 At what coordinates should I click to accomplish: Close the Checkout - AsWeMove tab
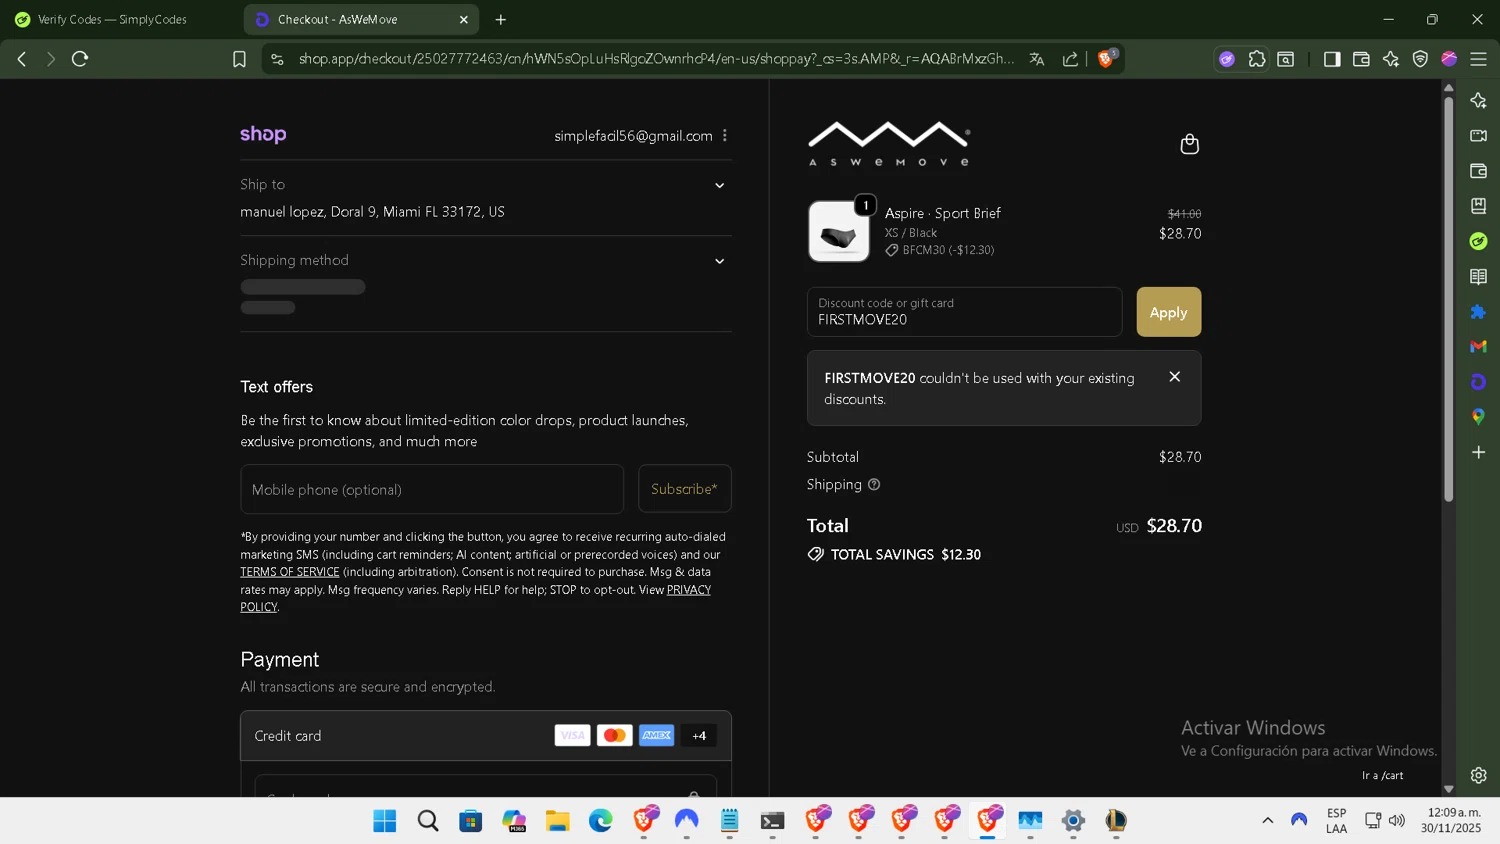[x=464, y=20]
